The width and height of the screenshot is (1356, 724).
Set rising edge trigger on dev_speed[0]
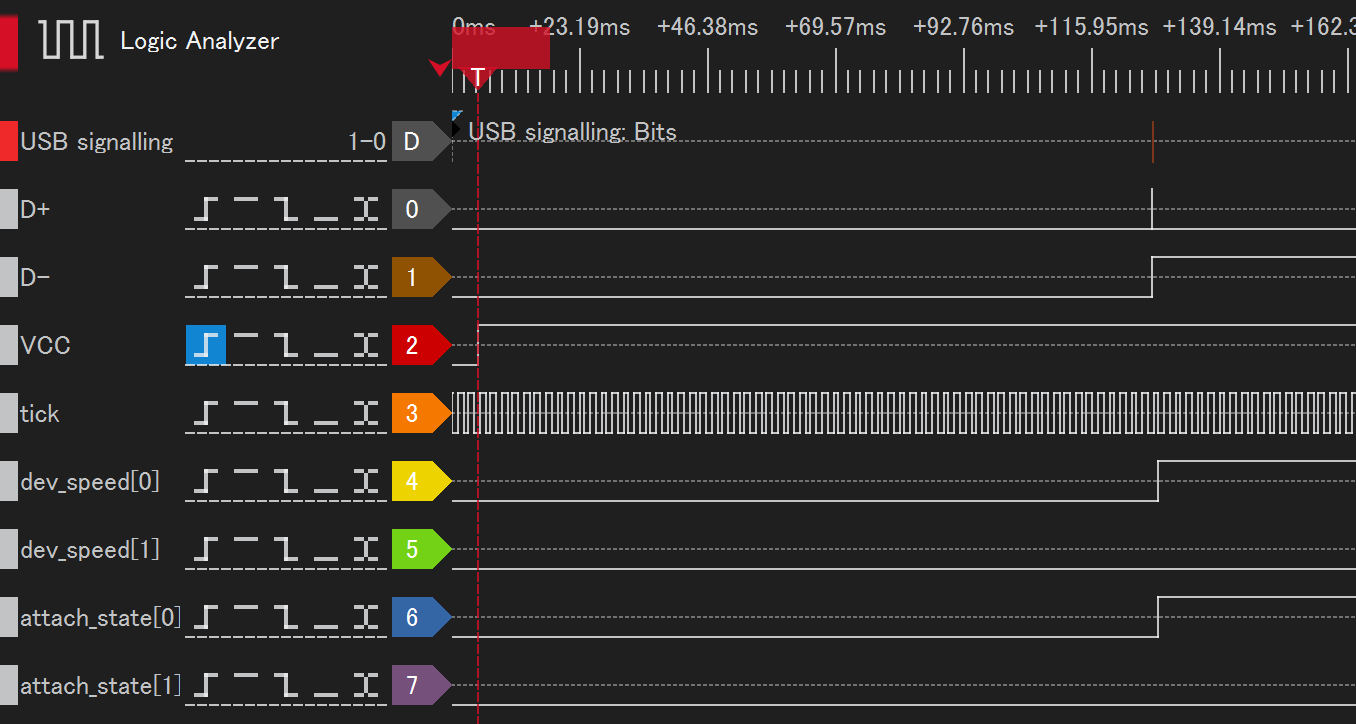tap(206, 482)
